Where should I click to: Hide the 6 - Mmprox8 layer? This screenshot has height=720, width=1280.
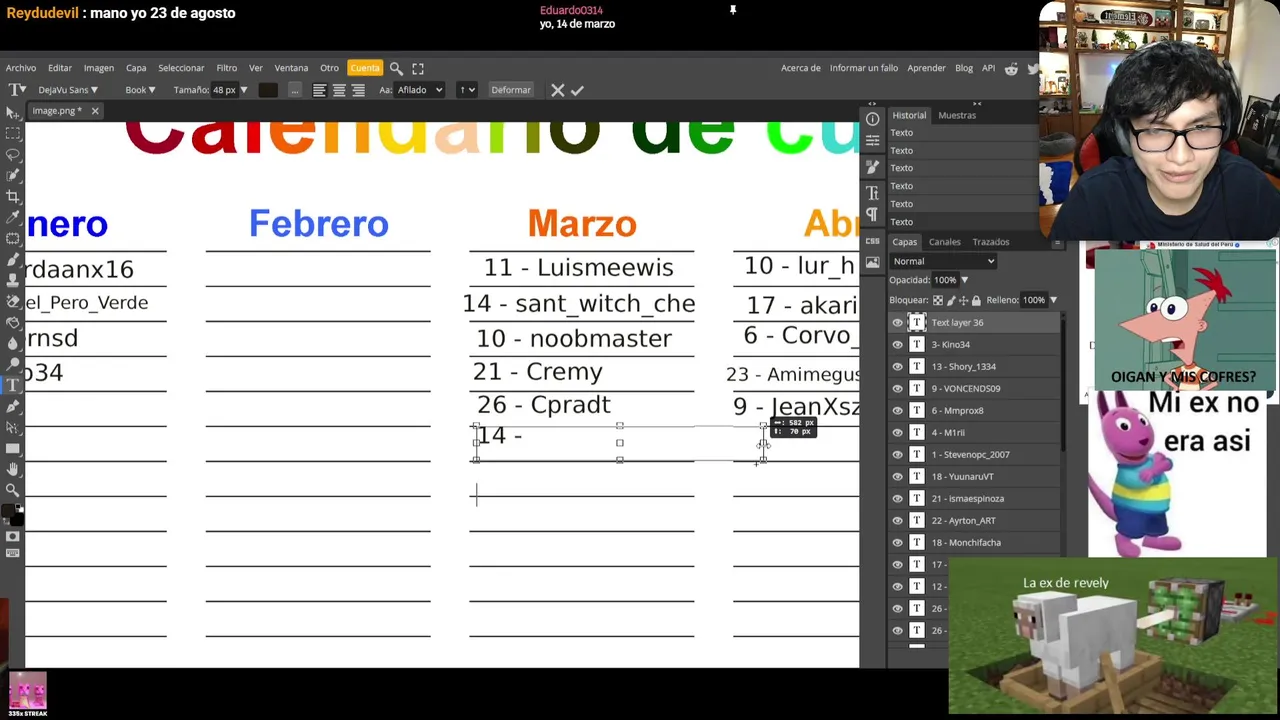tap(897, 410)
